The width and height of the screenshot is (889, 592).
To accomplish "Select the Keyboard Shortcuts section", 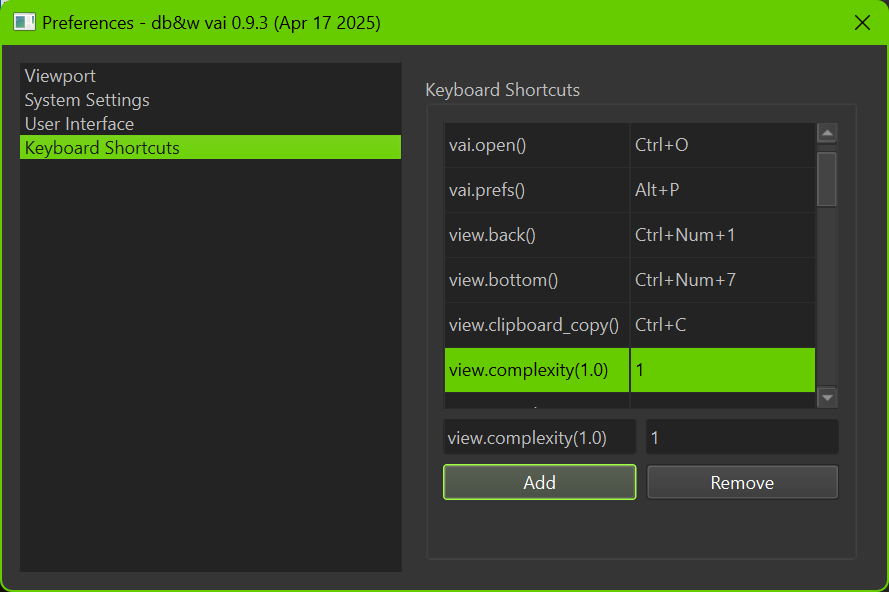I will 210,147.
